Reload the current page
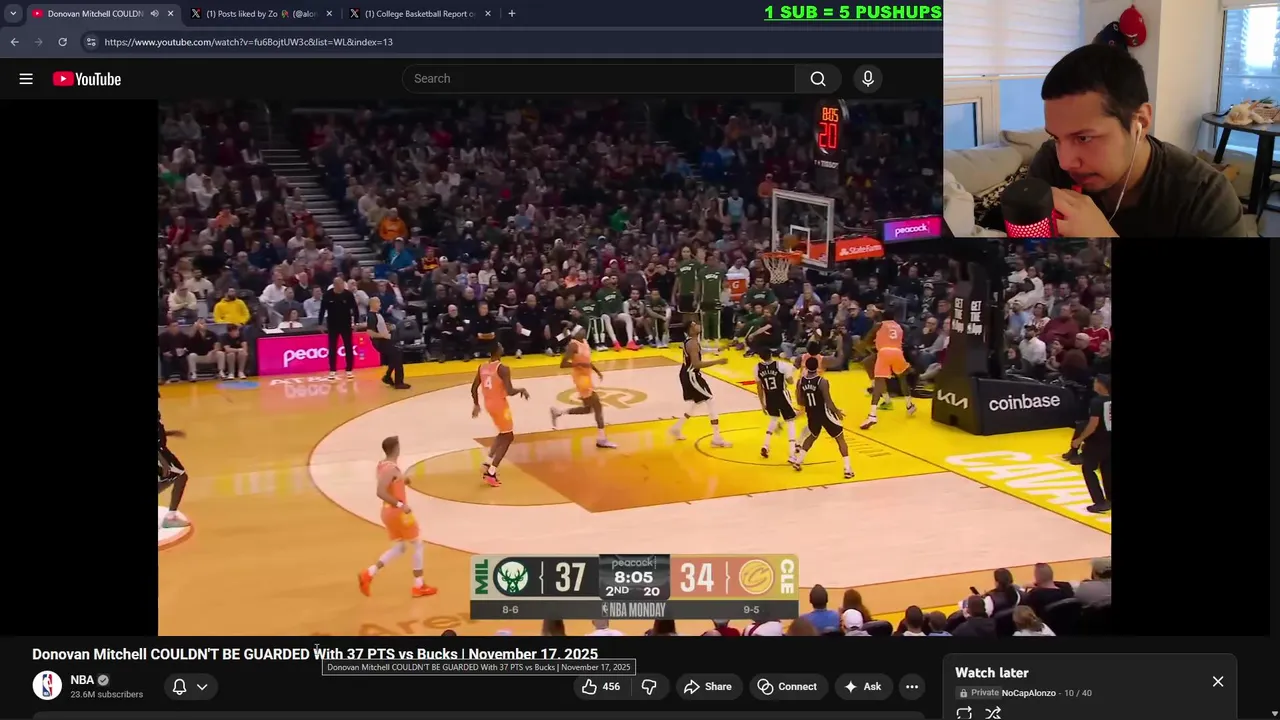1280x720 pixels. click(x=62, y=42)
